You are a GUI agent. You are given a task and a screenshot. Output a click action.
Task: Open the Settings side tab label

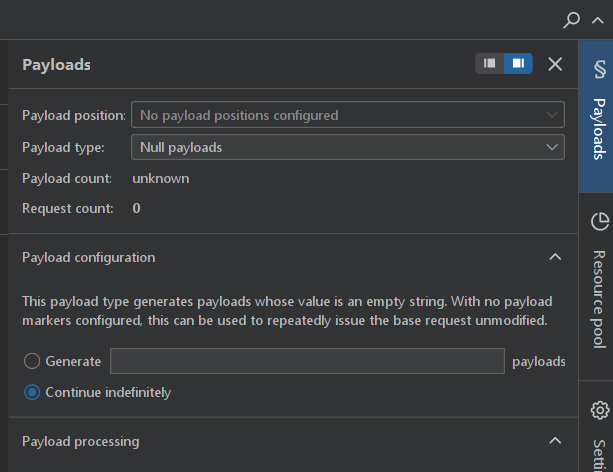(x=600, y=452)
